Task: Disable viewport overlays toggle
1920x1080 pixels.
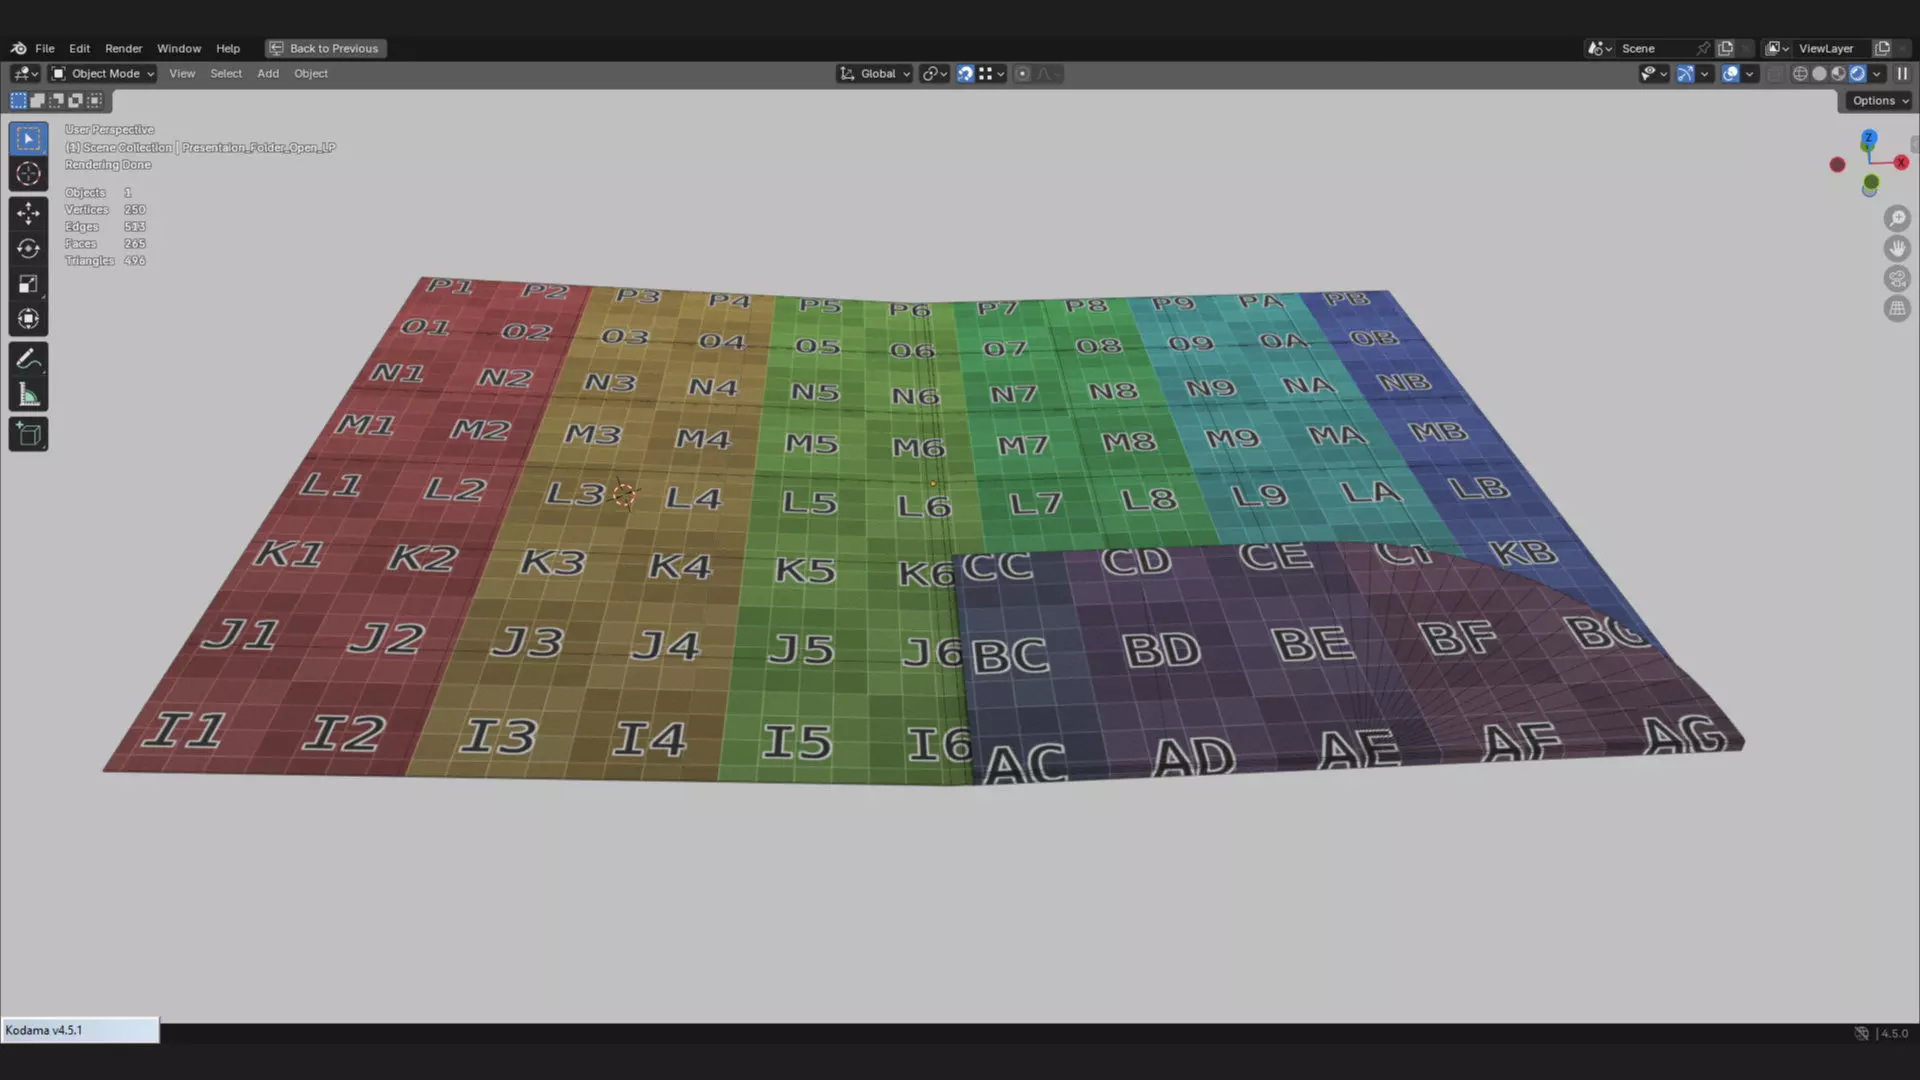Action: 1730,74
